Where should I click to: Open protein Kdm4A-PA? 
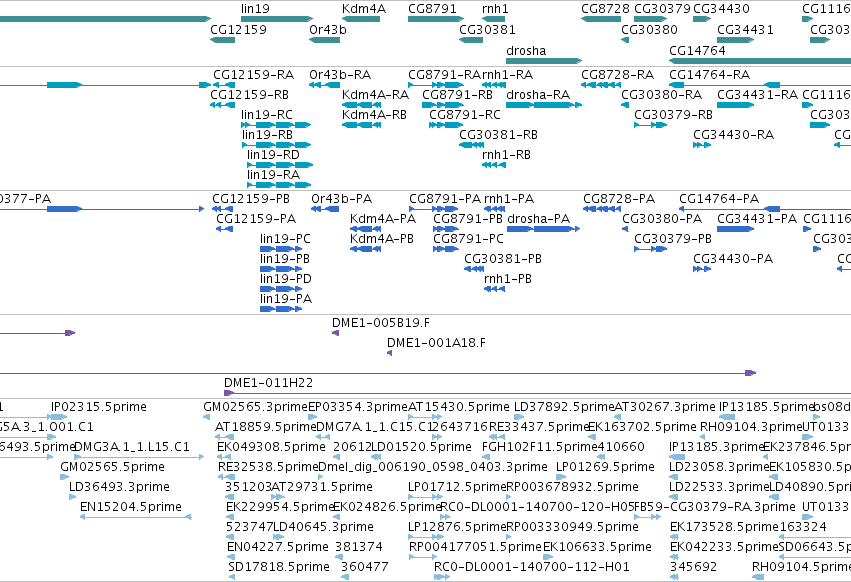click(x=383, y=219)
